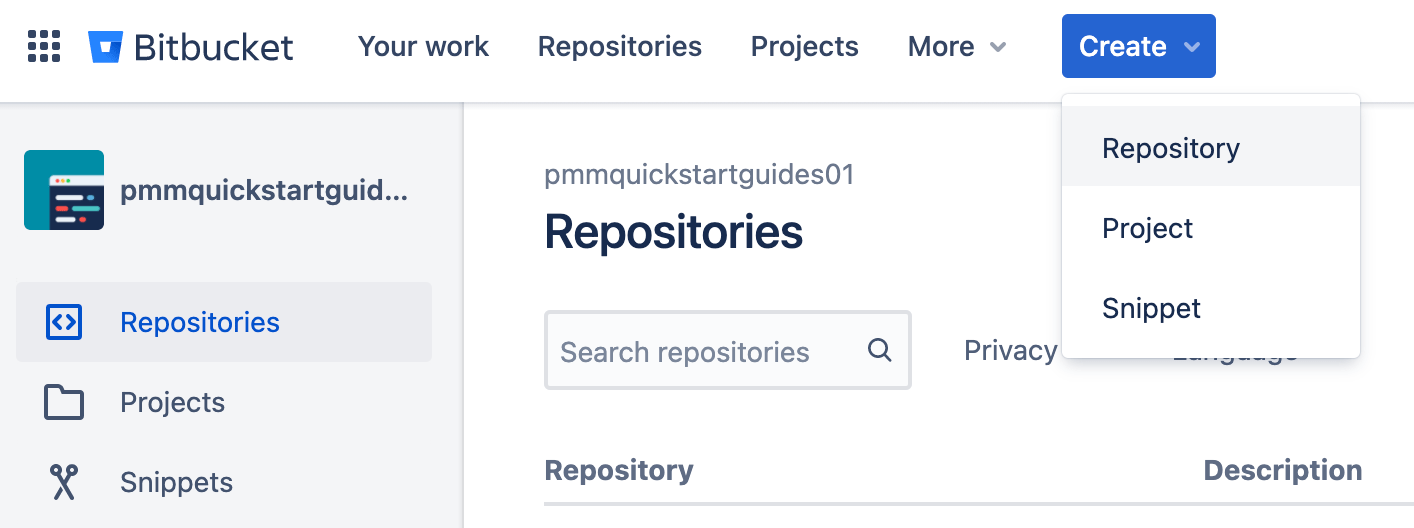This screenshot has width=1414, height=528.
Task: Click the Bitbucket logo icon
Action: [x=105, y=46]
